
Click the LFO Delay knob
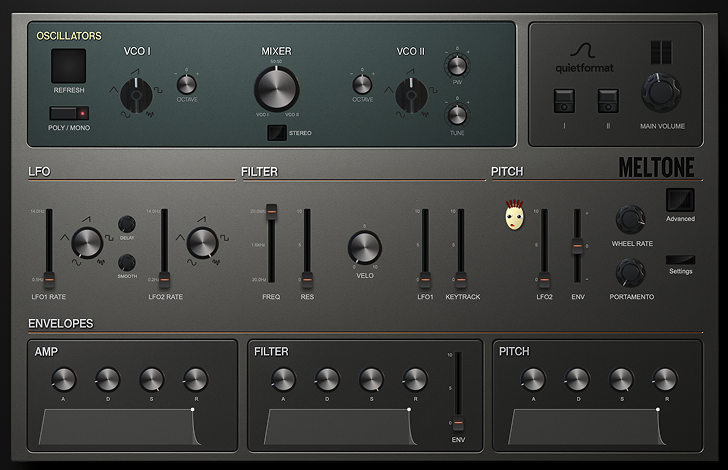[x=127, y=223]
